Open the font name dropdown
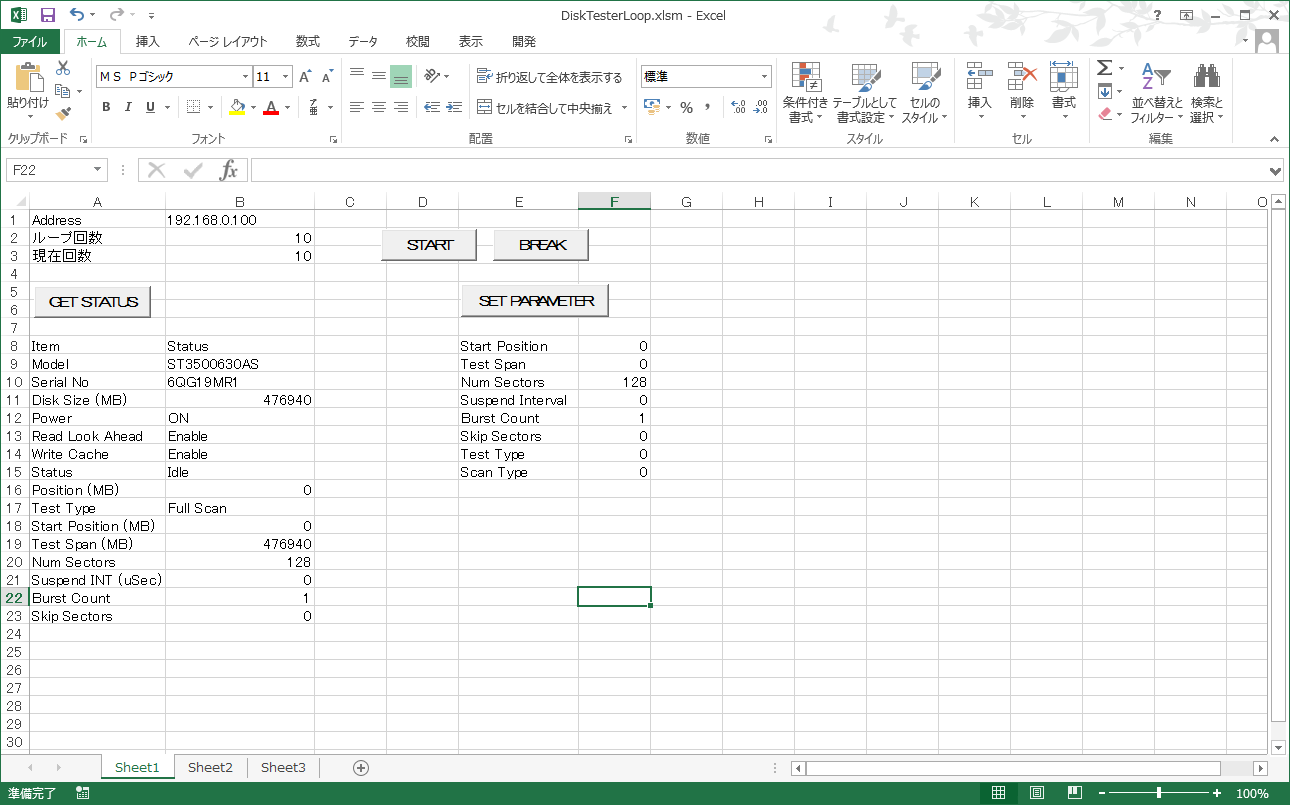The image size is (1290, 805). tap(245, 77)
